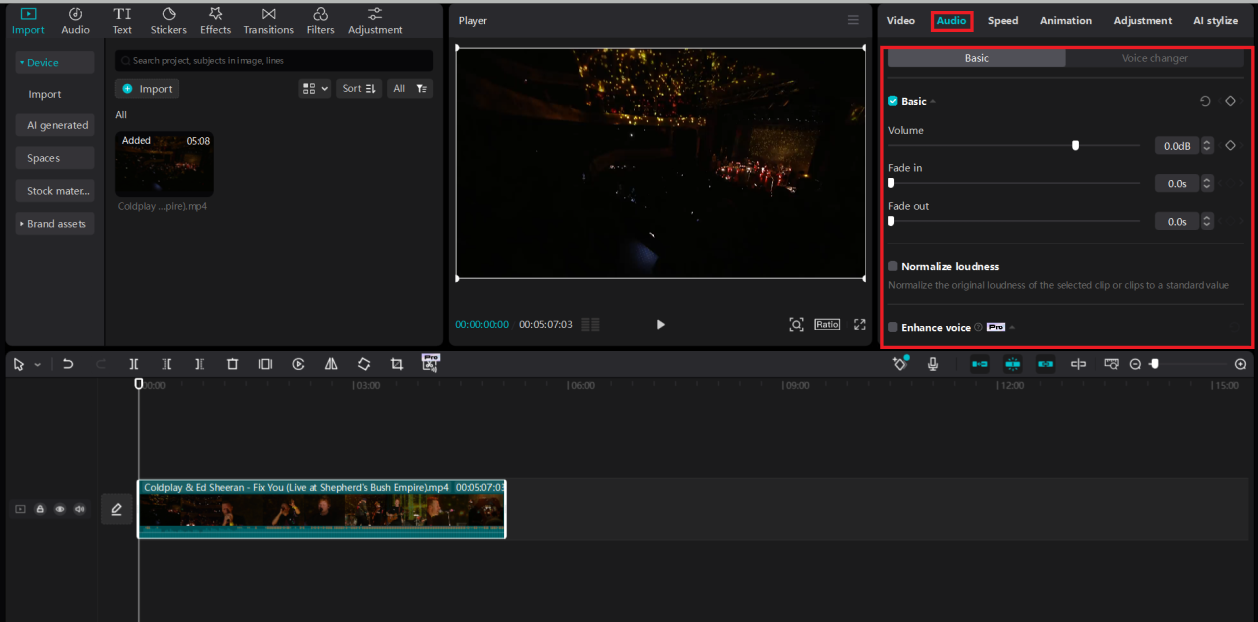This screenshot has height=622, width=1258.
Task: Undo the last action
Action: pos(68,365)
